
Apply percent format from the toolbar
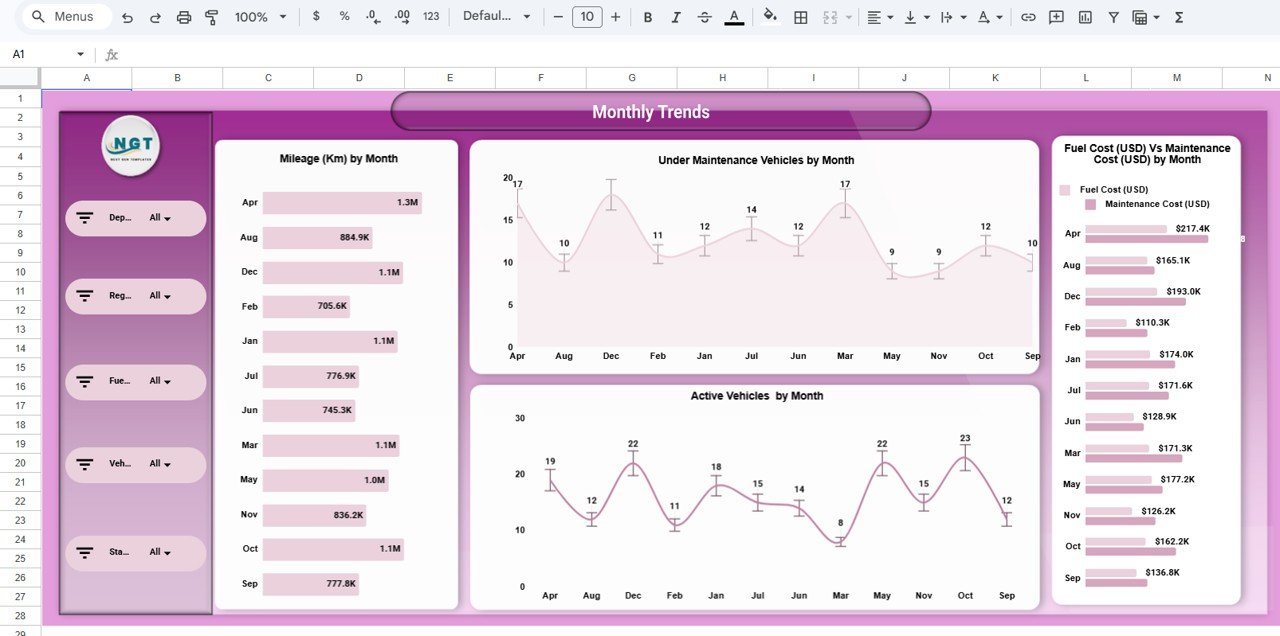pyautogui.click(x=344, y=17)
